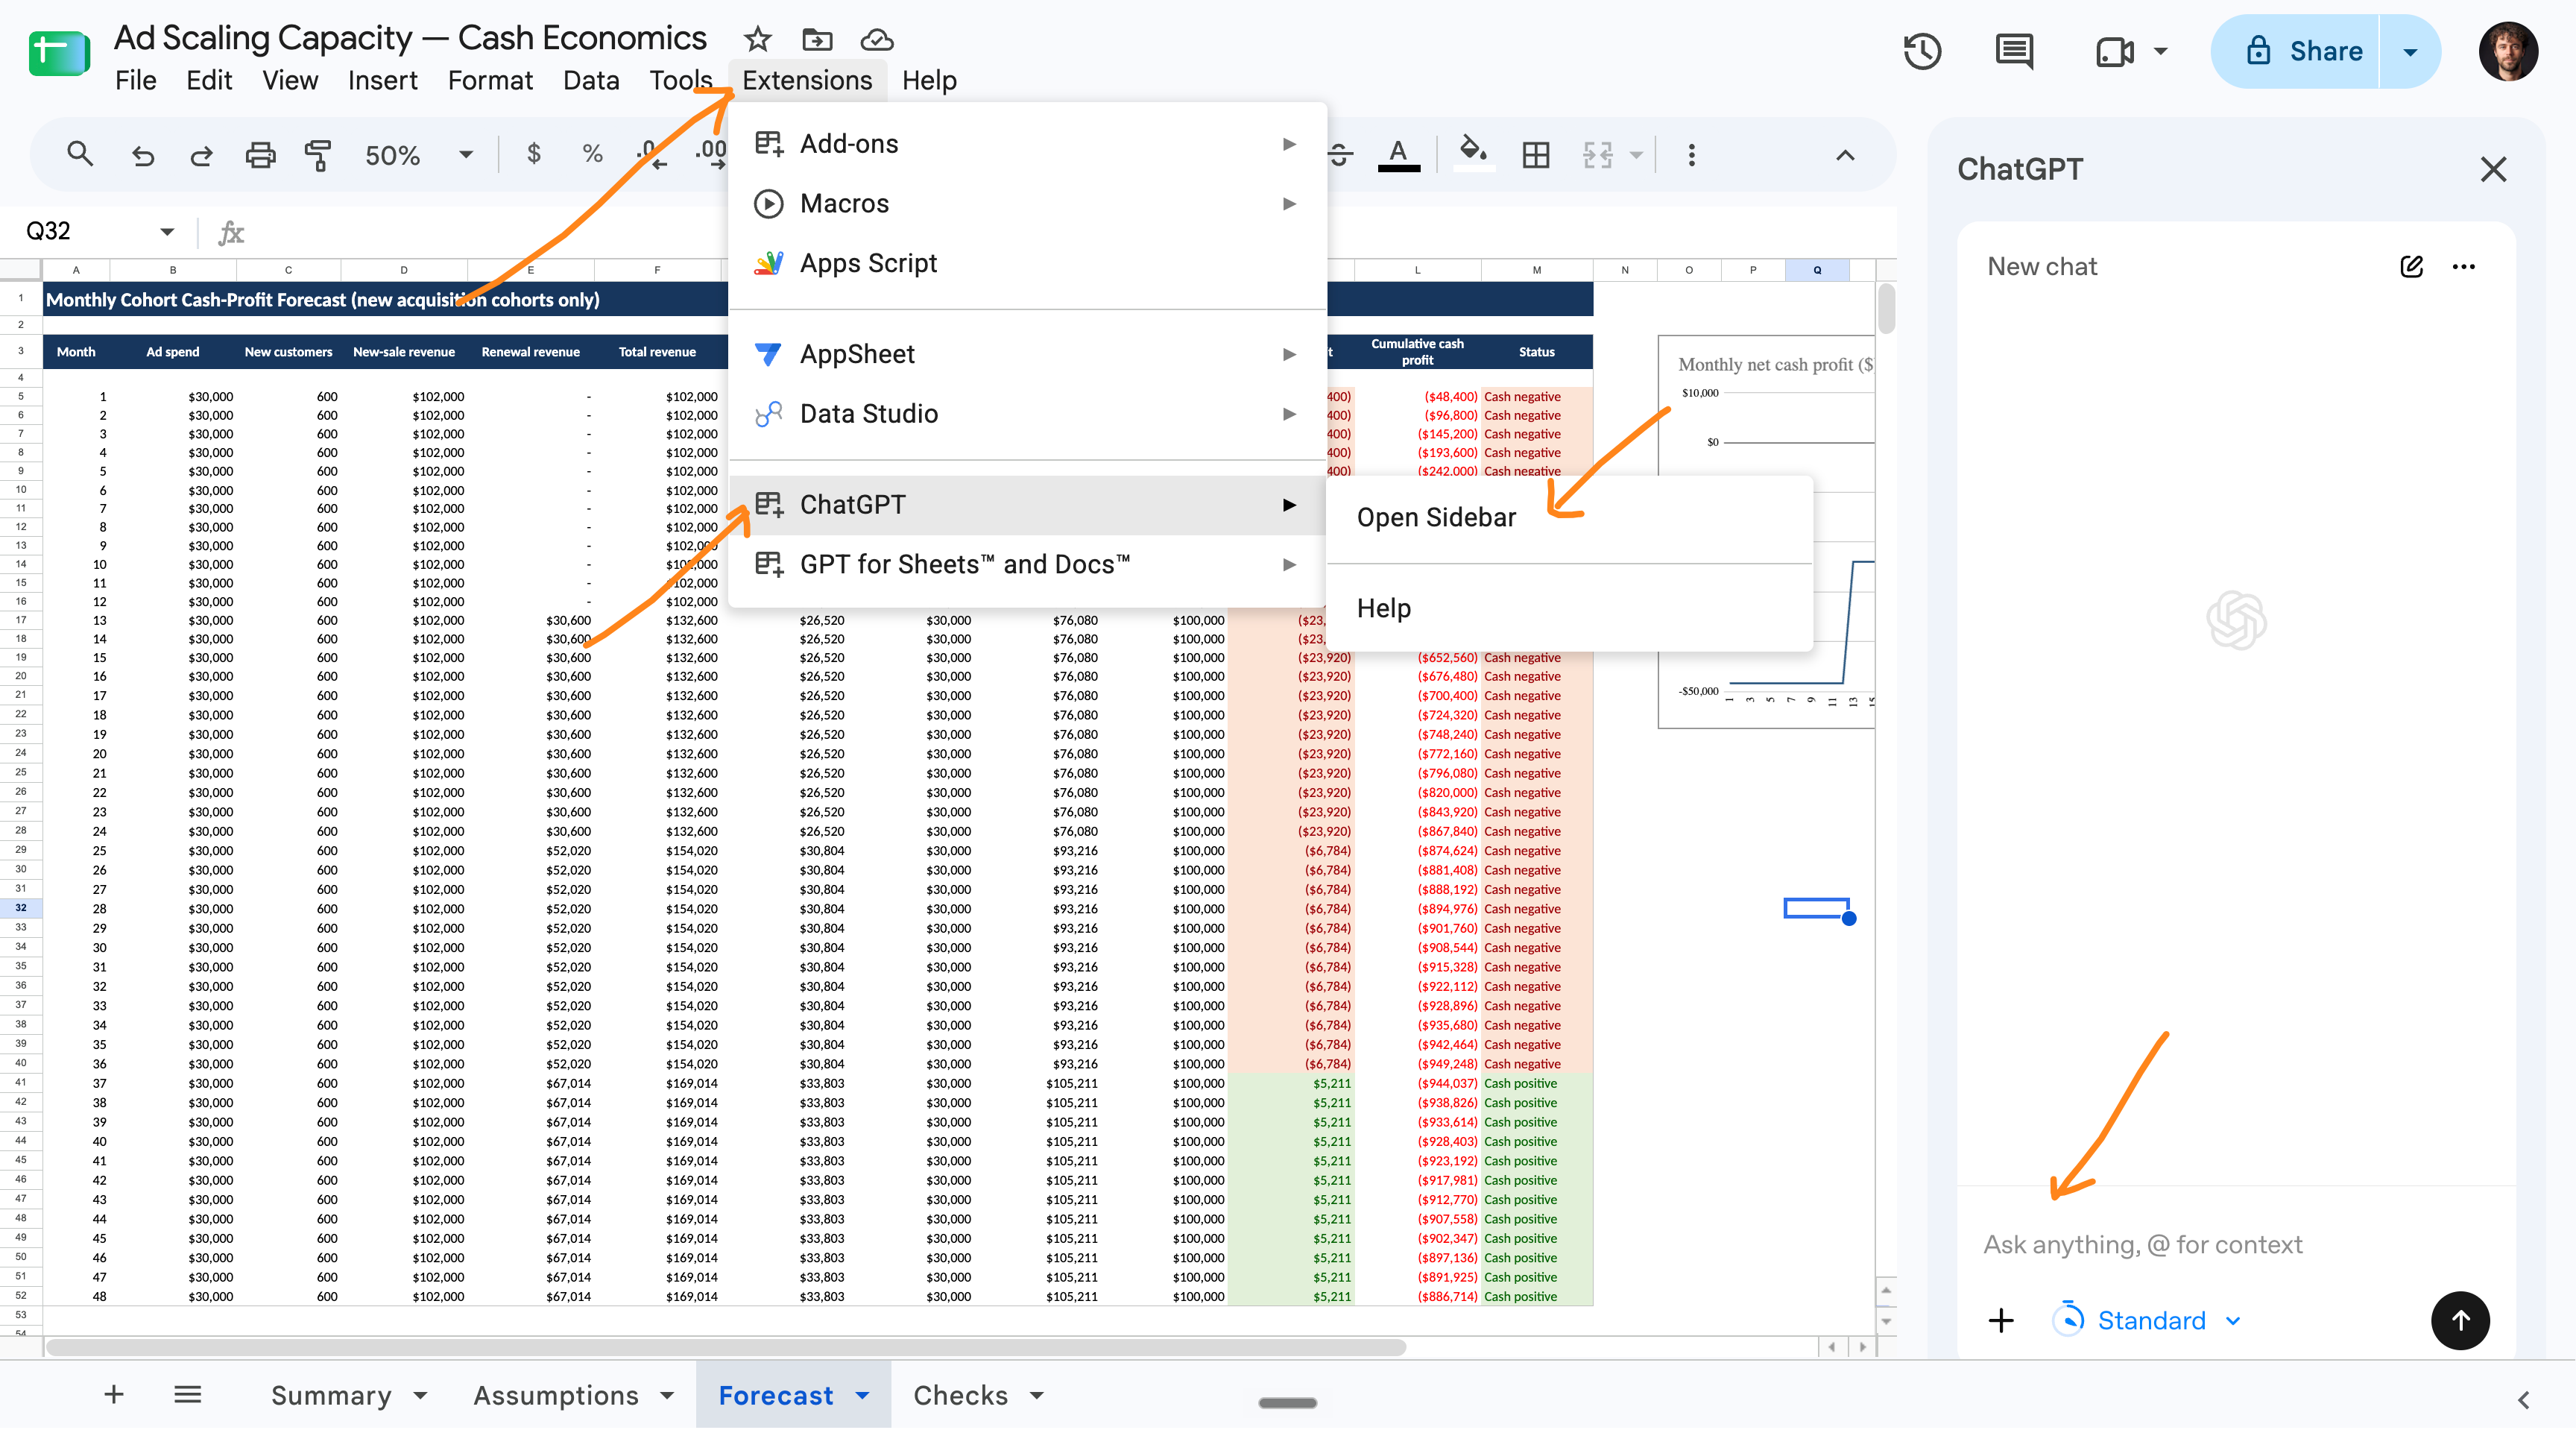Open version history clock icon
The height and width of the screenshot is (1430, 2576).
(1922, 51)
